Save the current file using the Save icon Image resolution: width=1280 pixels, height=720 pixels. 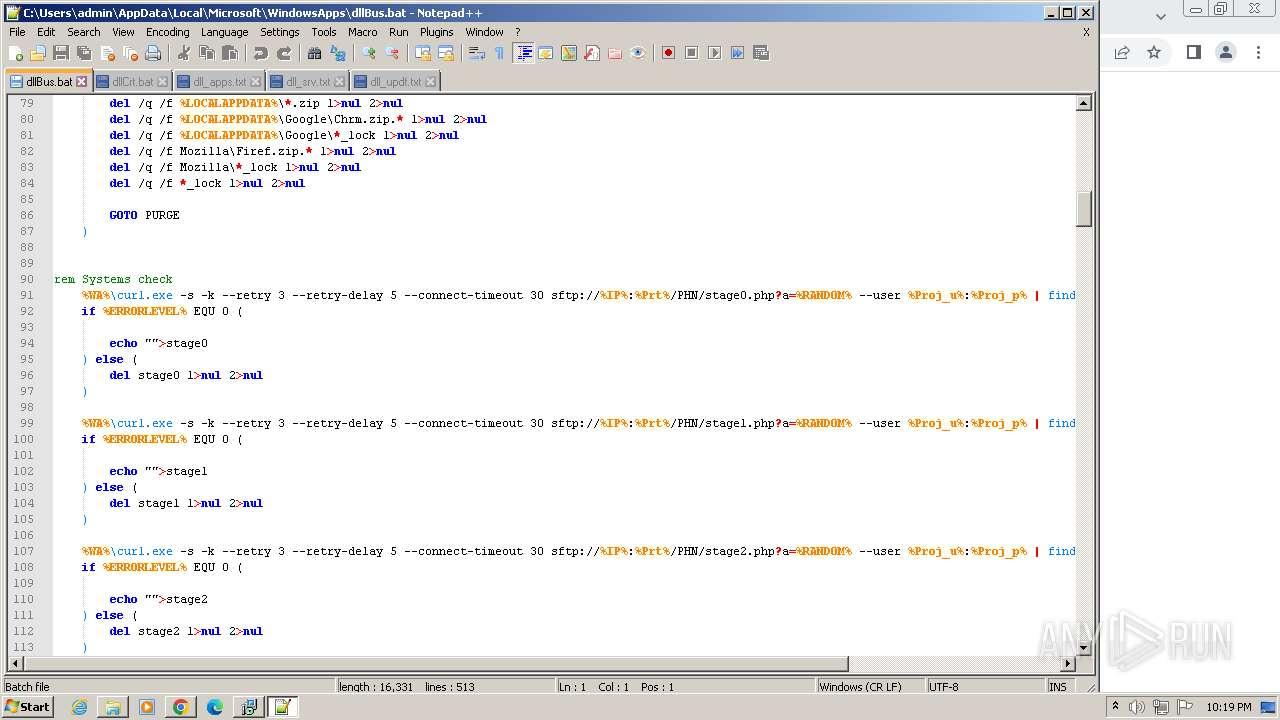61,53
